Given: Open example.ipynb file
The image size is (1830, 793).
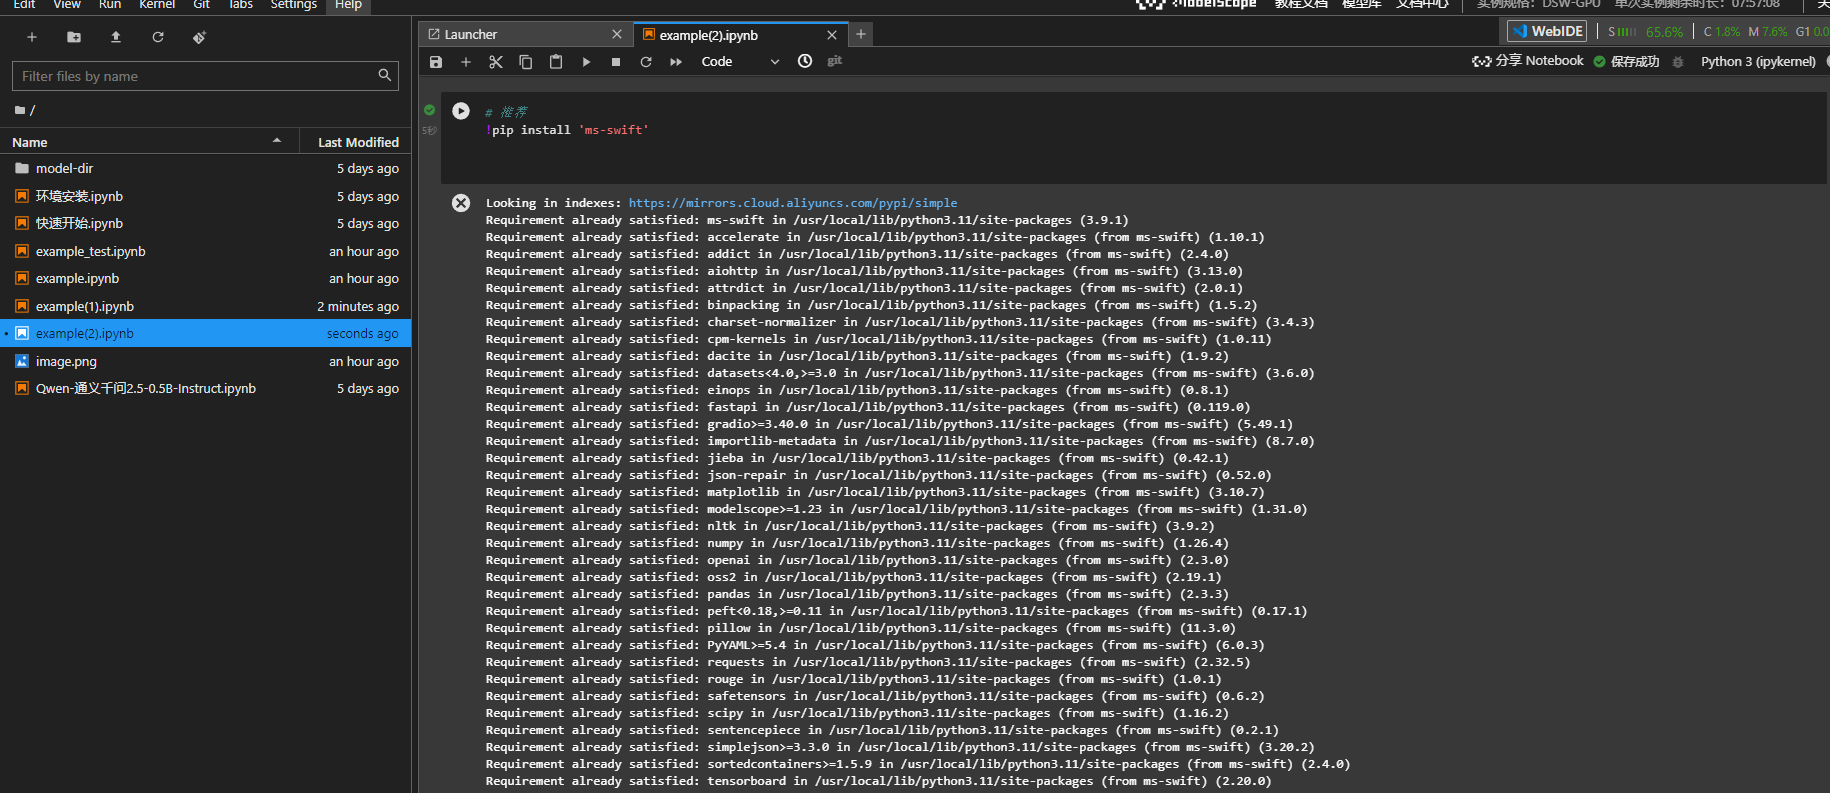Looking at the screenshot, I should pos(205,278).
